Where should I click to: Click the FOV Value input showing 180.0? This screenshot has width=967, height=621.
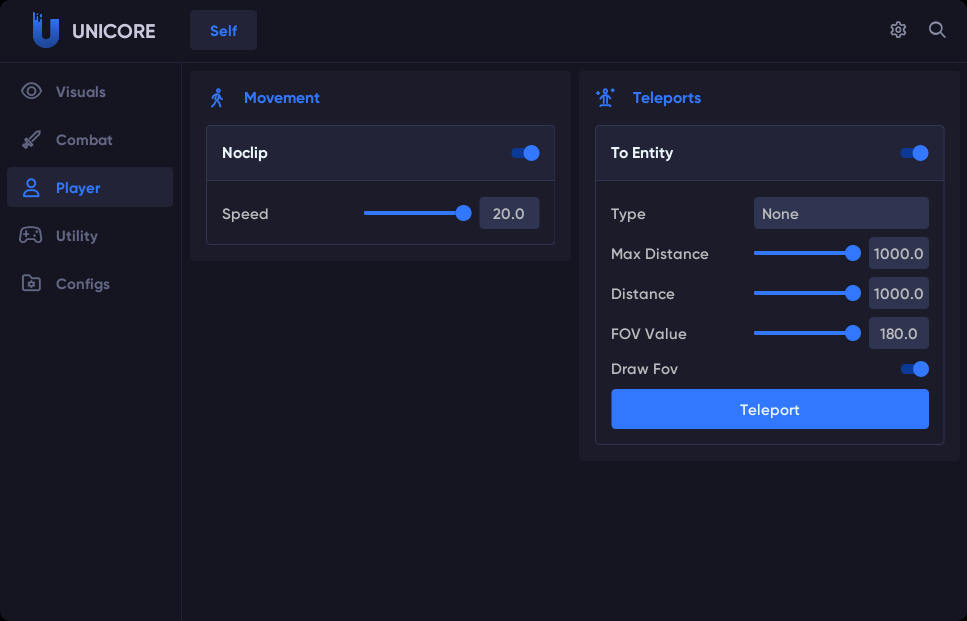click(898, 333)
